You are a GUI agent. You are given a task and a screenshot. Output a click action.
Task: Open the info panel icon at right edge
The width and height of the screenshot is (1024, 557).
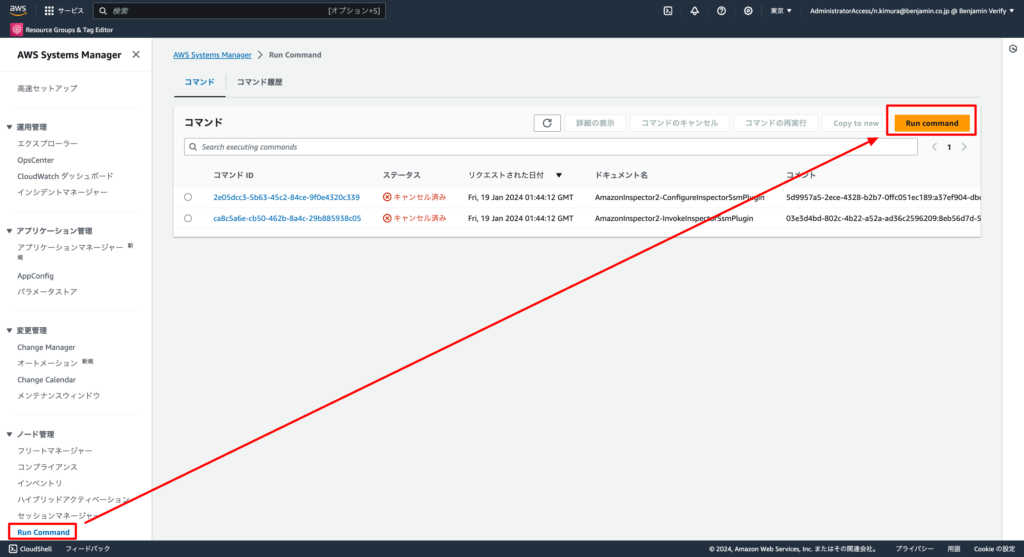[1013, 49]
